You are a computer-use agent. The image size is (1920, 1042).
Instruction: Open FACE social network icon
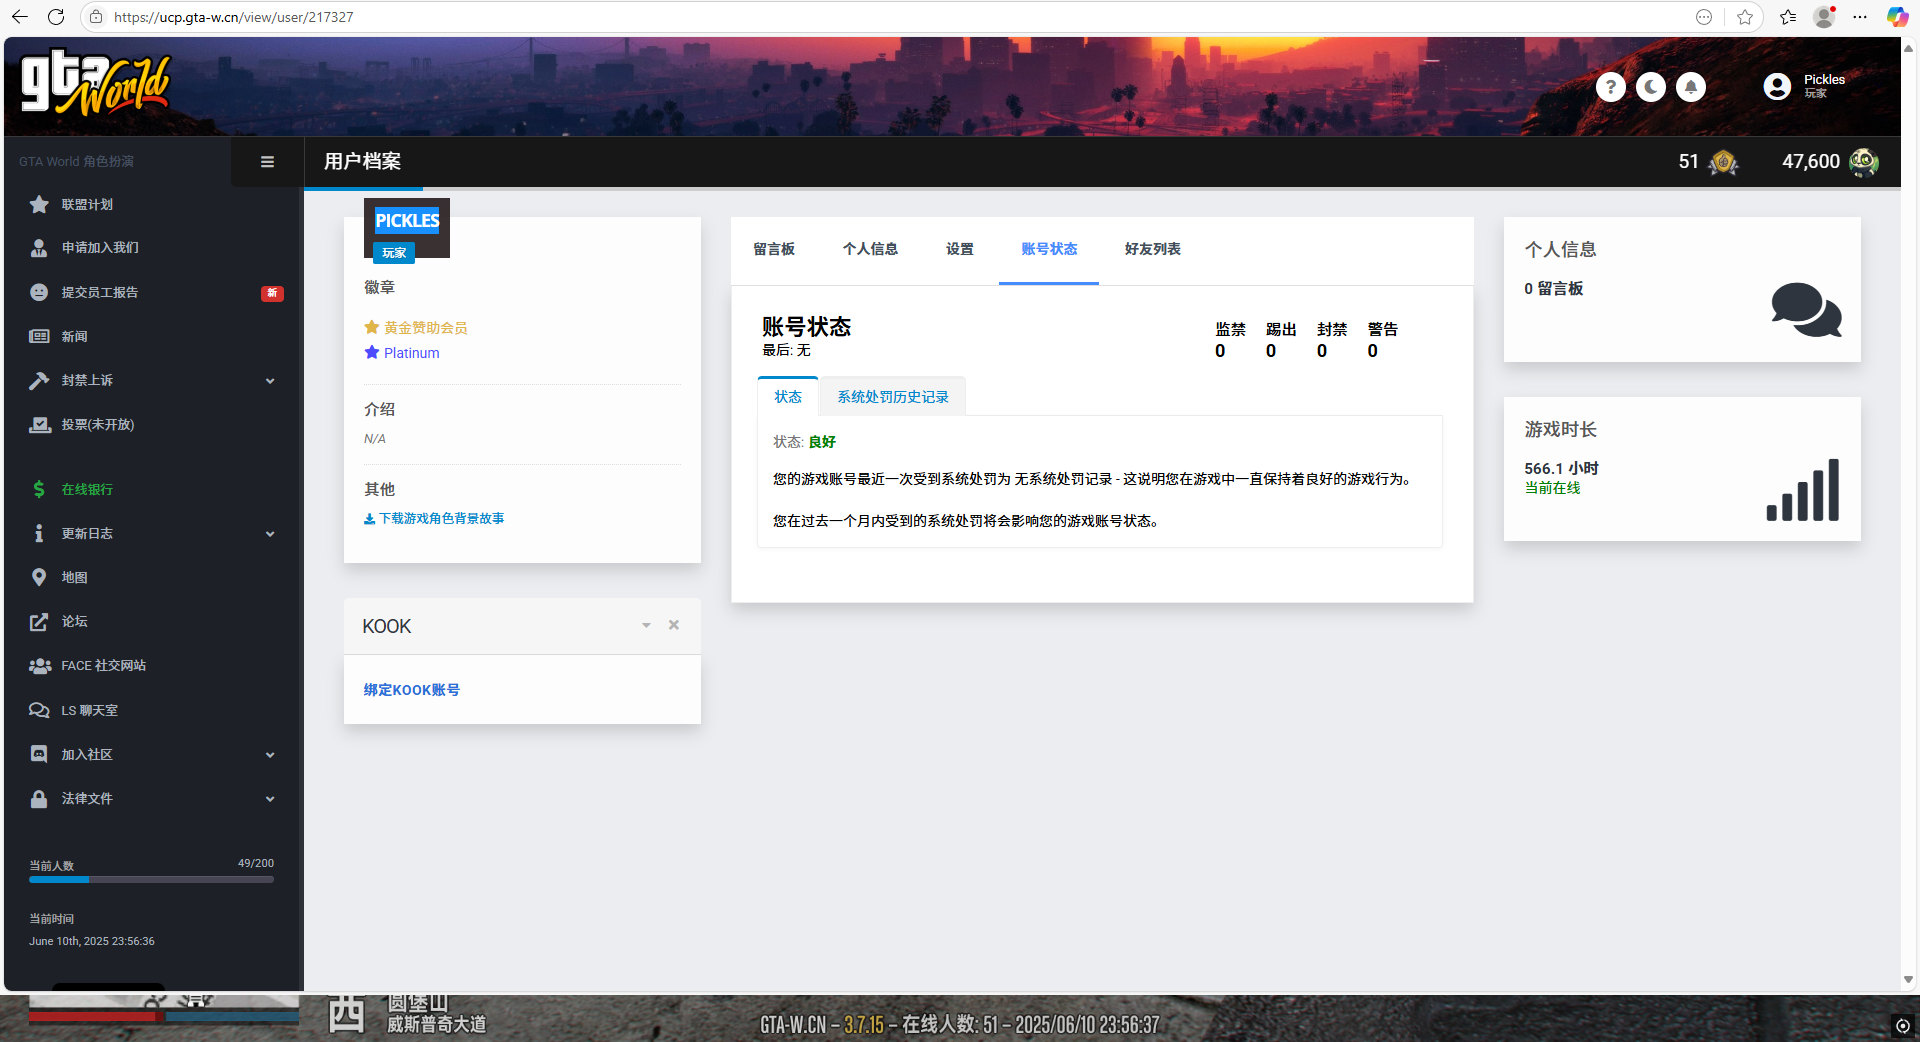tap(39, 666)
